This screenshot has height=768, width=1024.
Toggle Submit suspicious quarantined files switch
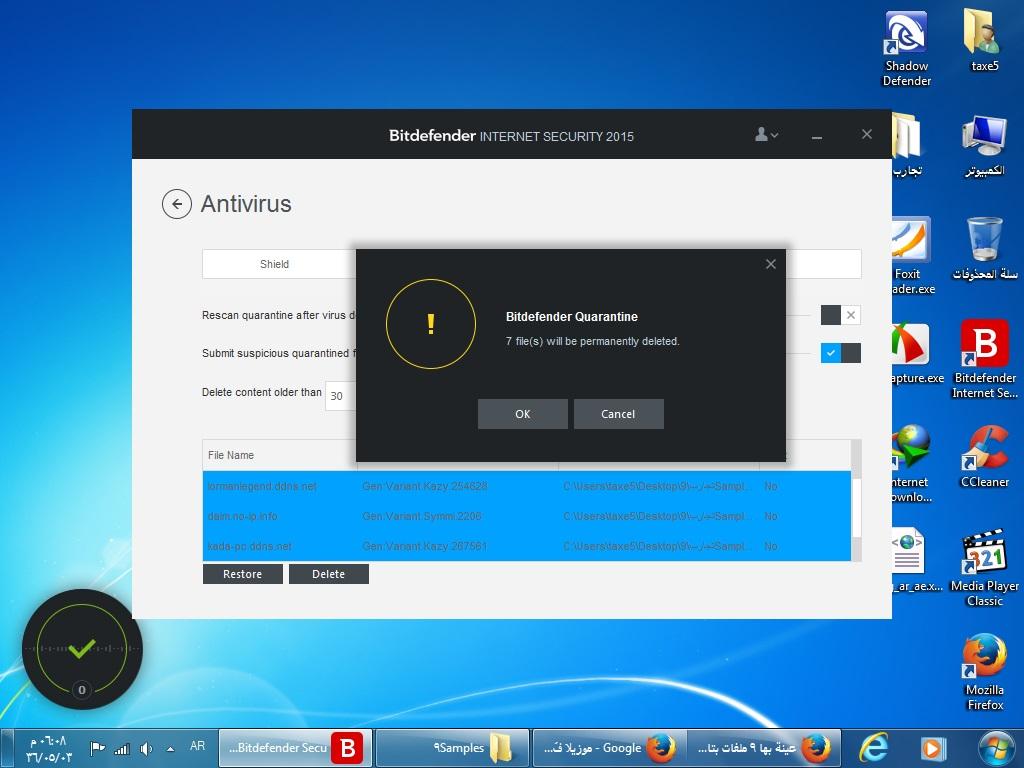tap(840, 353)
